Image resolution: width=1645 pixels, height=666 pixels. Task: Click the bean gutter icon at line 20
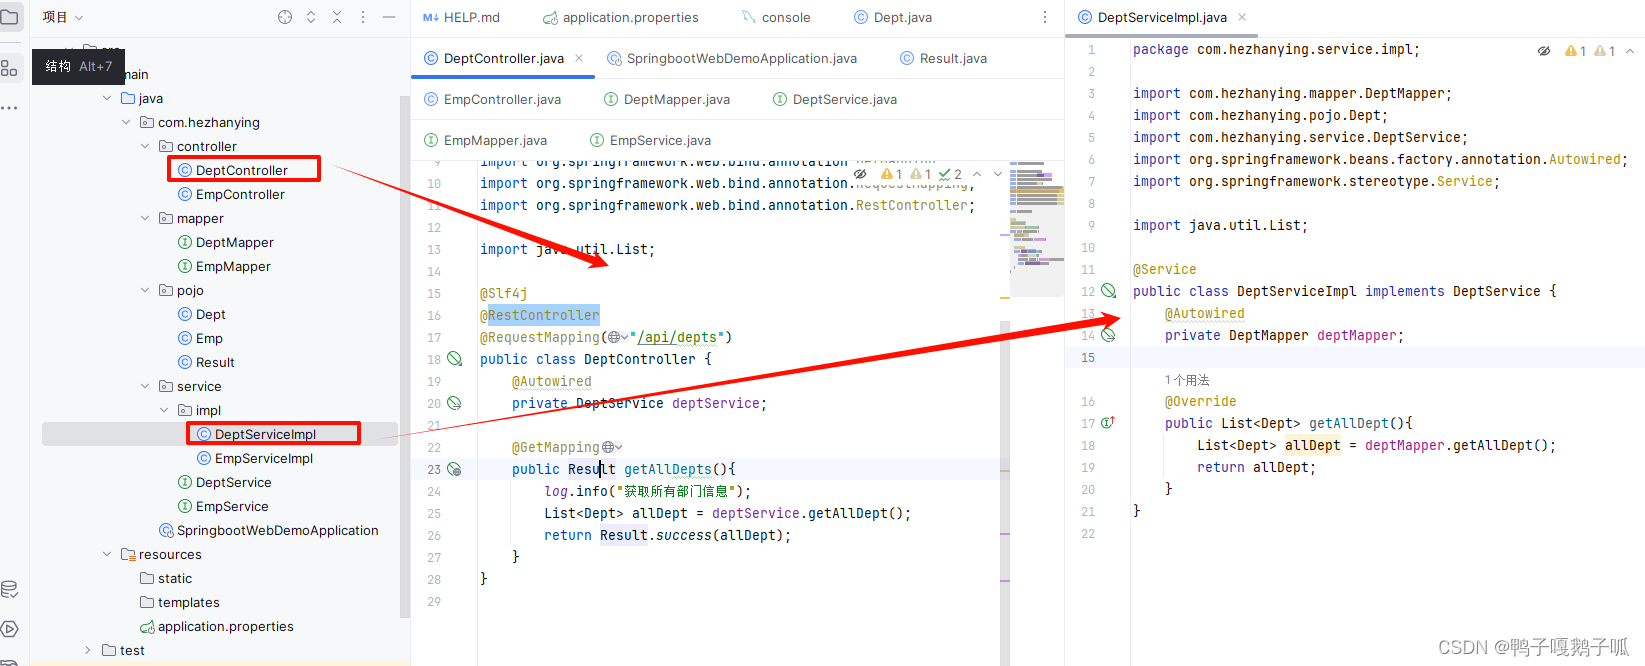point(454,403)
